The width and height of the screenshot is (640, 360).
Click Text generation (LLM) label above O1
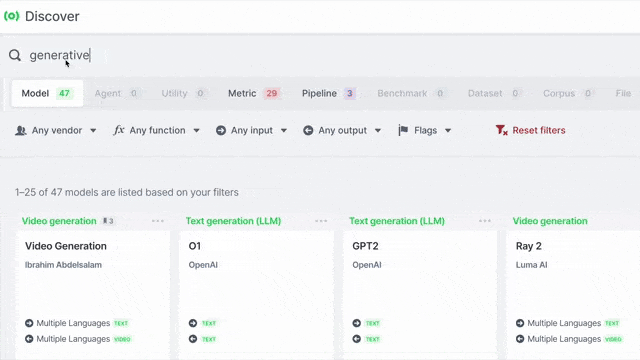point(233,221)
